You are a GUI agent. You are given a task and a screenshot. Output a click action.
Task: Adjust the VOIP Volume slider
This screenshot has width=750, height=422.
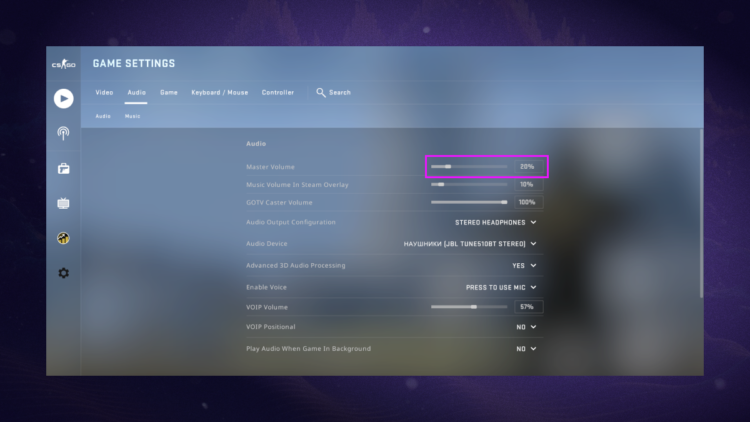pos(469,307)
